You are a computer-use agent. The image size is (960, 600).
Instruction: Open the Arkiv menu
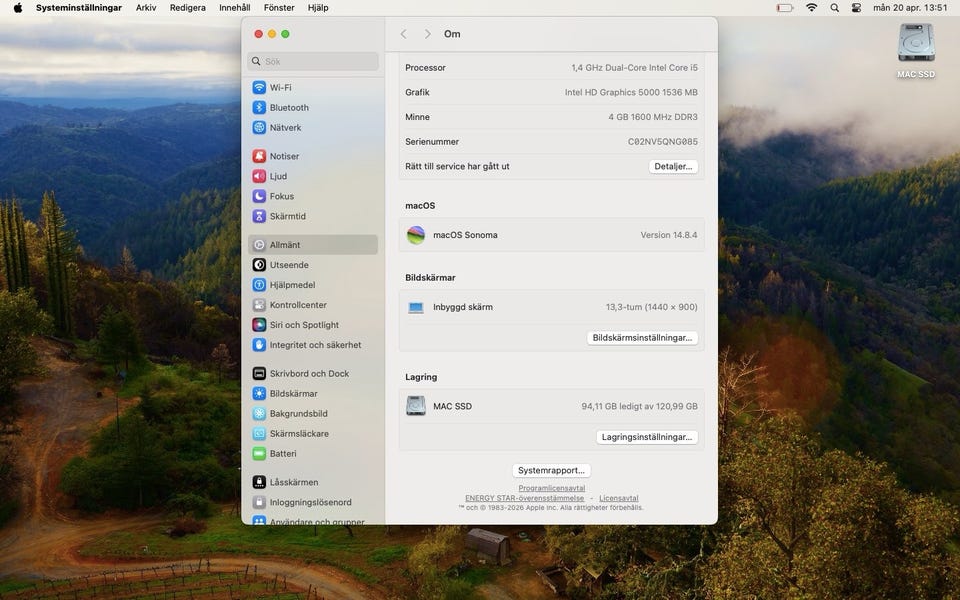[x=146, y=8]
